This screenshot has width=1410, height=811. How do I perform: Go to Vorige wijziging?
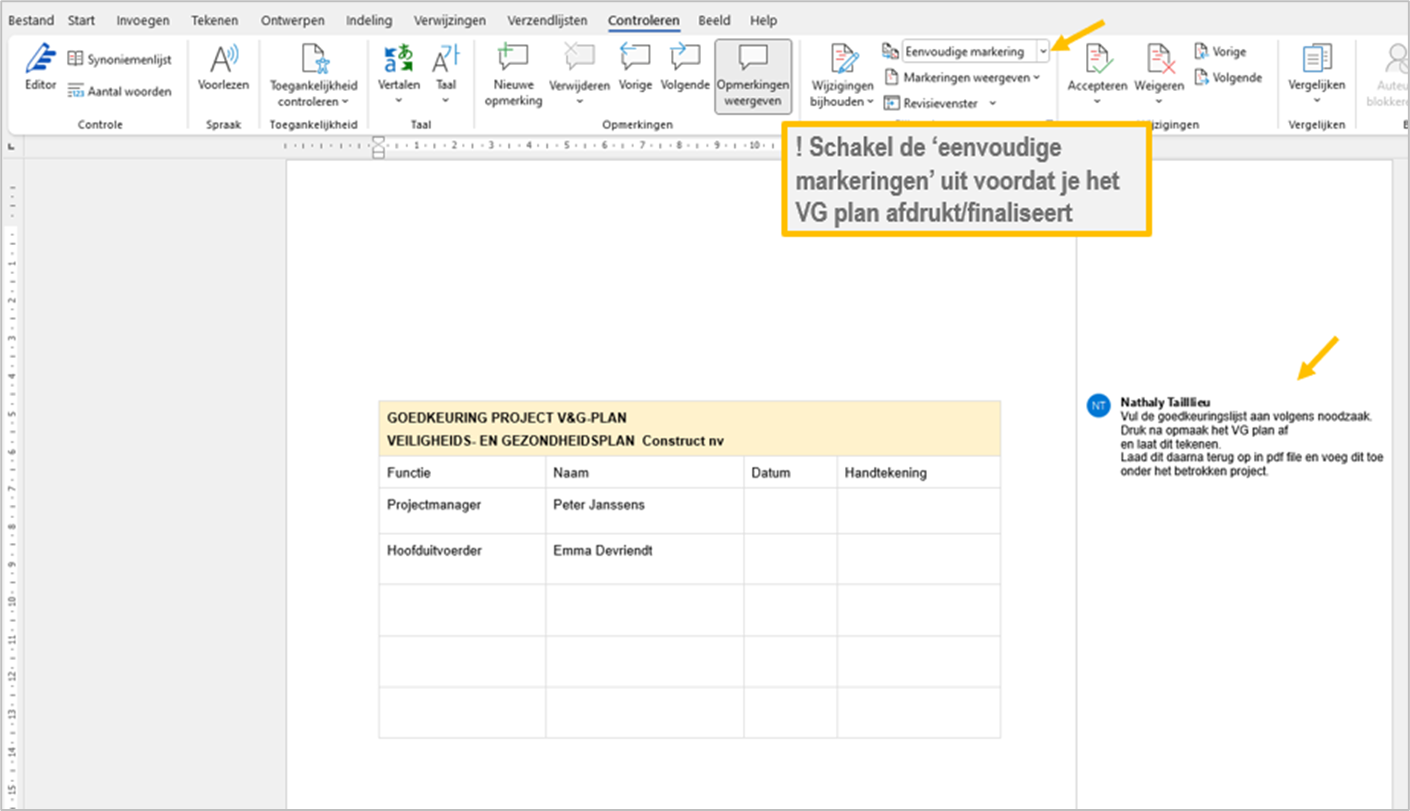[x=1220, y=51]
